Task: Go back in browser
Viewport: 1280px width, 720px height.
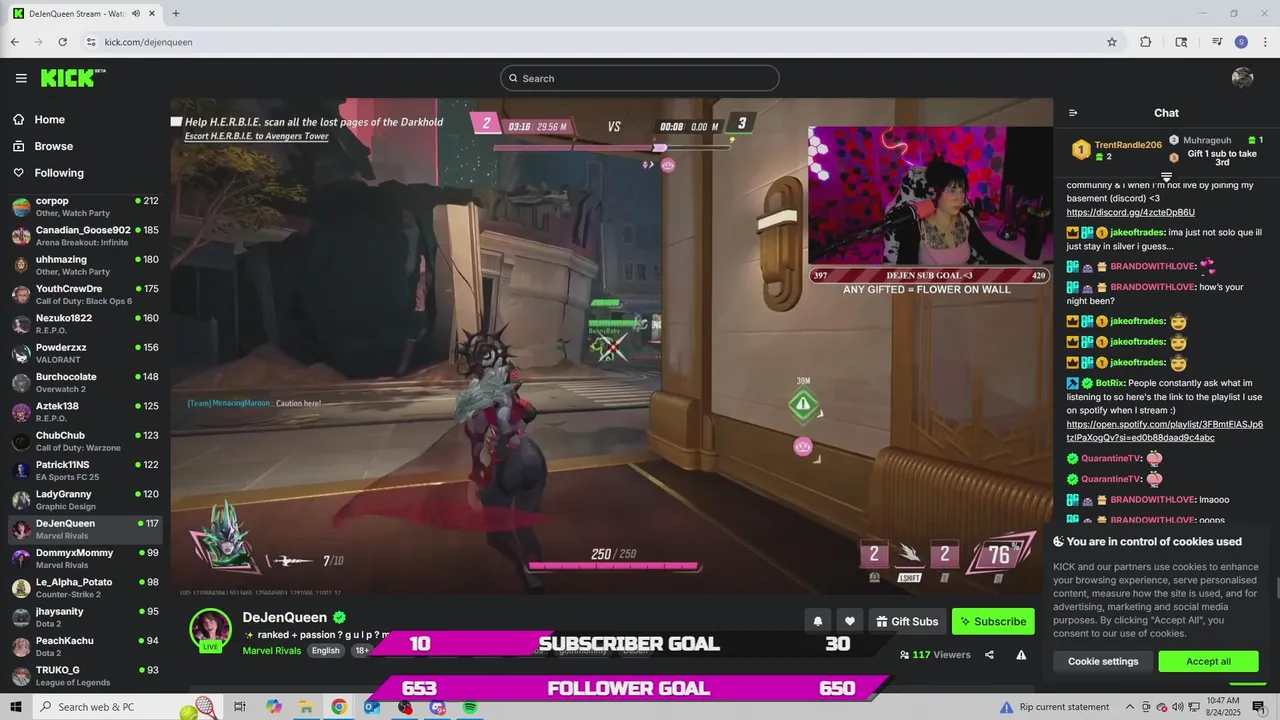Action: pos(15,42)
